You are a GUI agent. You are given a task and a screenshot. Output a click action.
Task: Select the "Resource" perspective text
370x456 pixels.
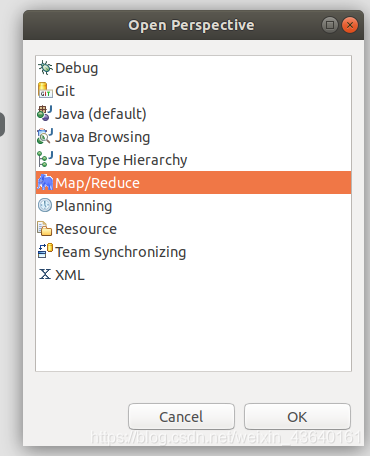[86, 229]
